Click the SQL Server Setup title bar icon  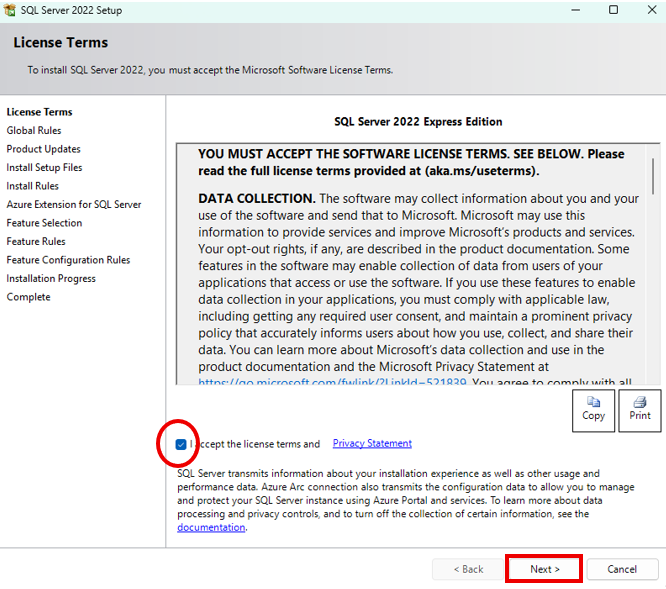pos(9,10)
